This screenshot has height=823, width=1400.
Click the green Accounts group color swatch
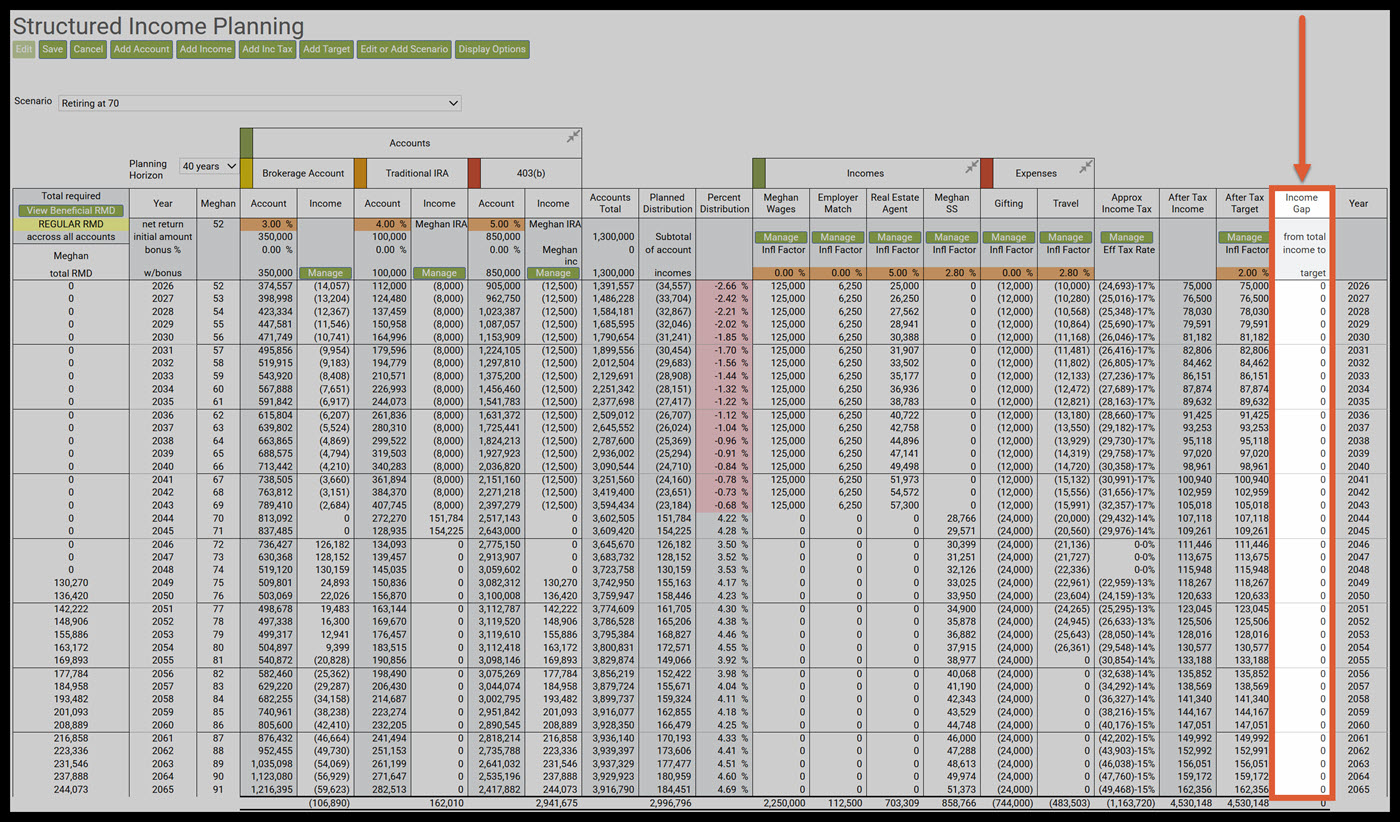[247, 143]
